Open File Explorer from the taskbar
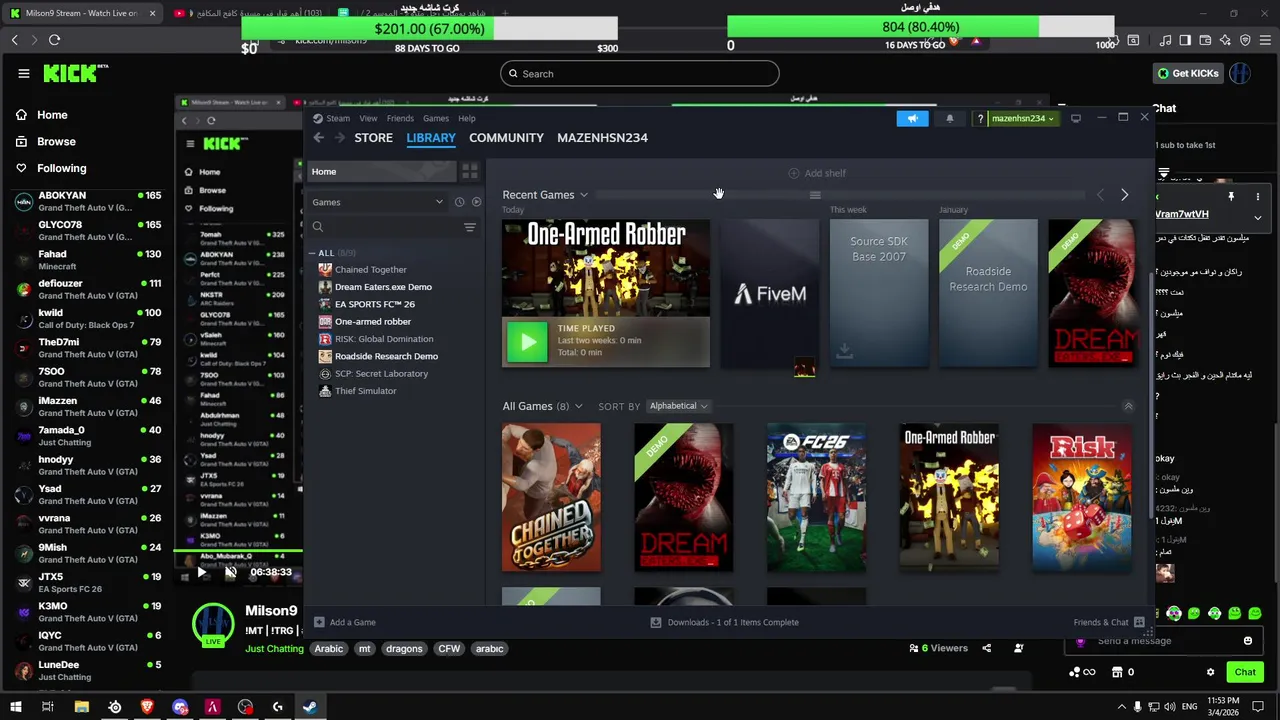The width and height of the screenshot is (1280, 720). tap(82, 707)
